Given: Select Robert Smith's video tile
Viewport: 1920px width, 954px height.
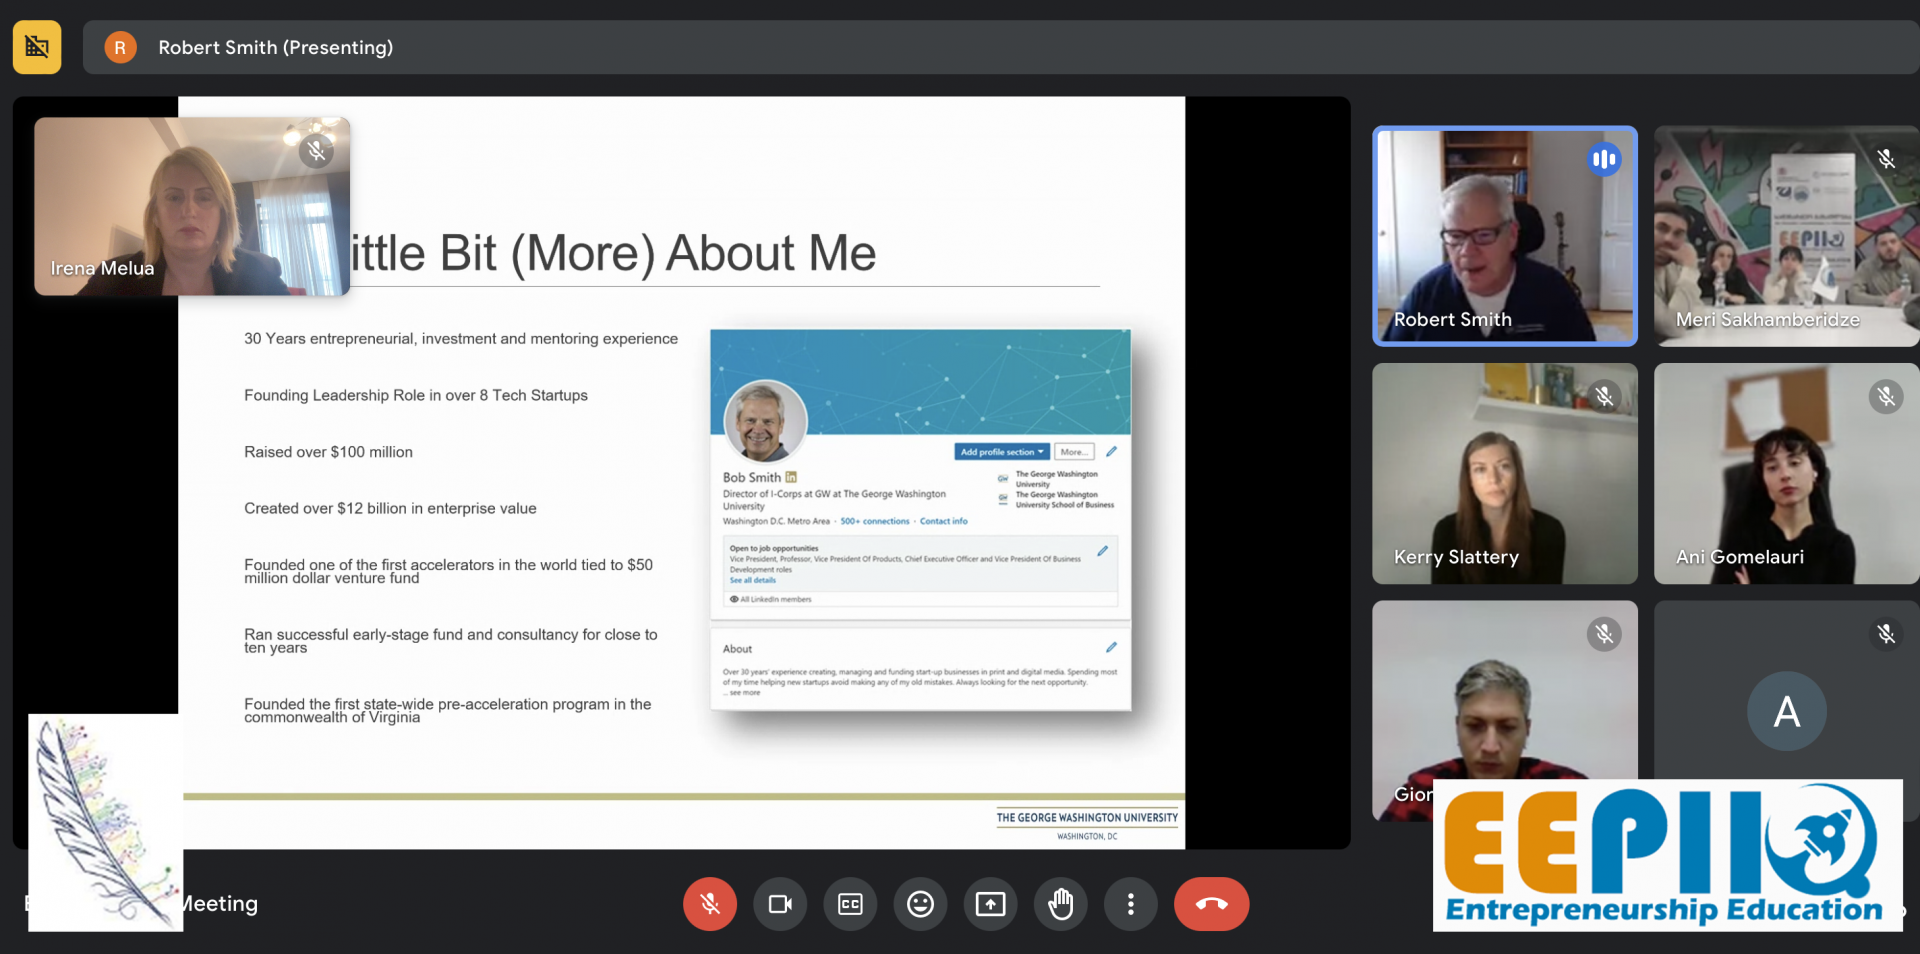Looking at the screenshot, I should pos(1504,236).
